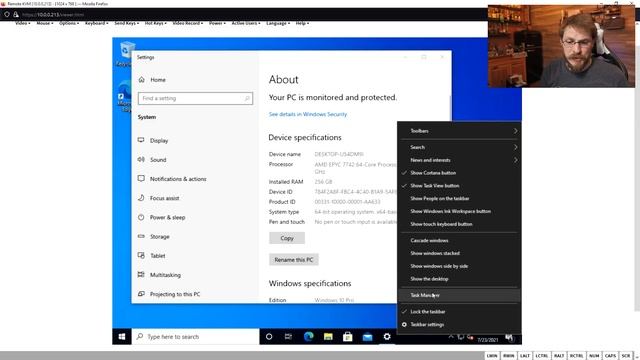Viewport: 640px width, 360px height.
Task: Open the KVM Video dropdown menu
Action: click(22, 23)
